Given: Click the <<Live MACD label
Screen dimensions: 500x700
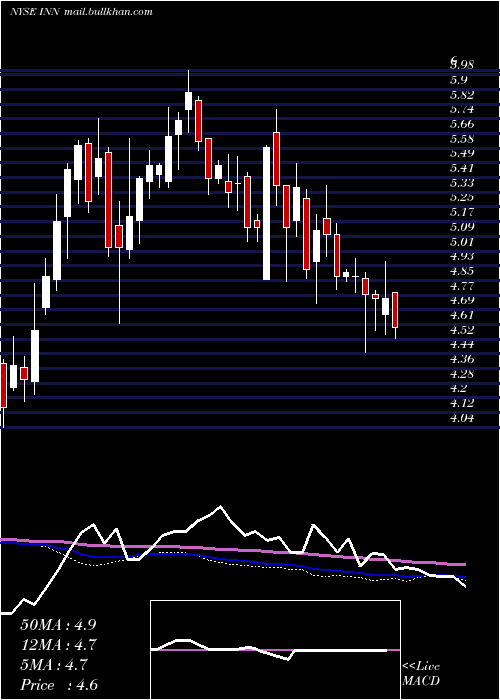Looking at the screenshot, I should tap(421, 674).
